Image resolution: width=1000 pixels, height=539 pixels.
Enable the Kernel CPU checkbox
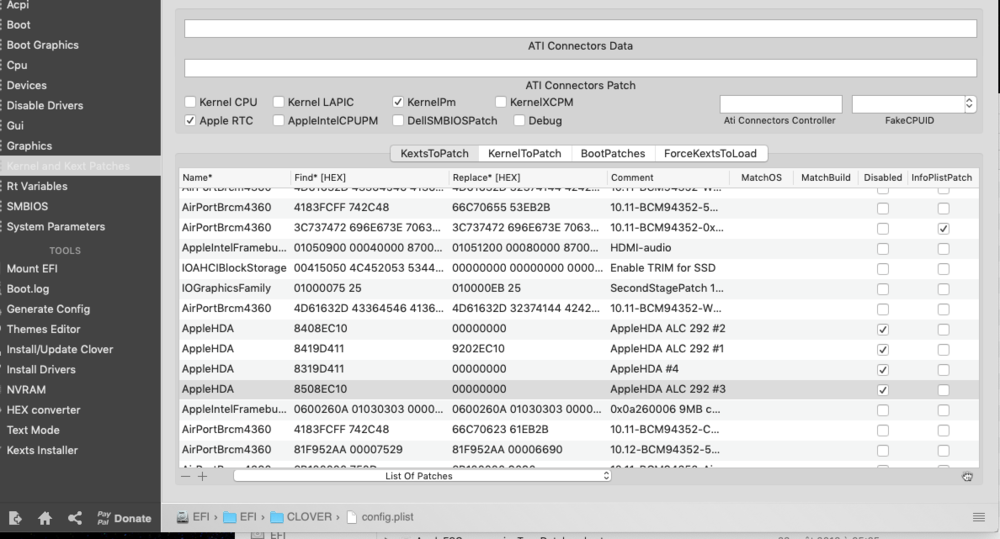(191, 102)
